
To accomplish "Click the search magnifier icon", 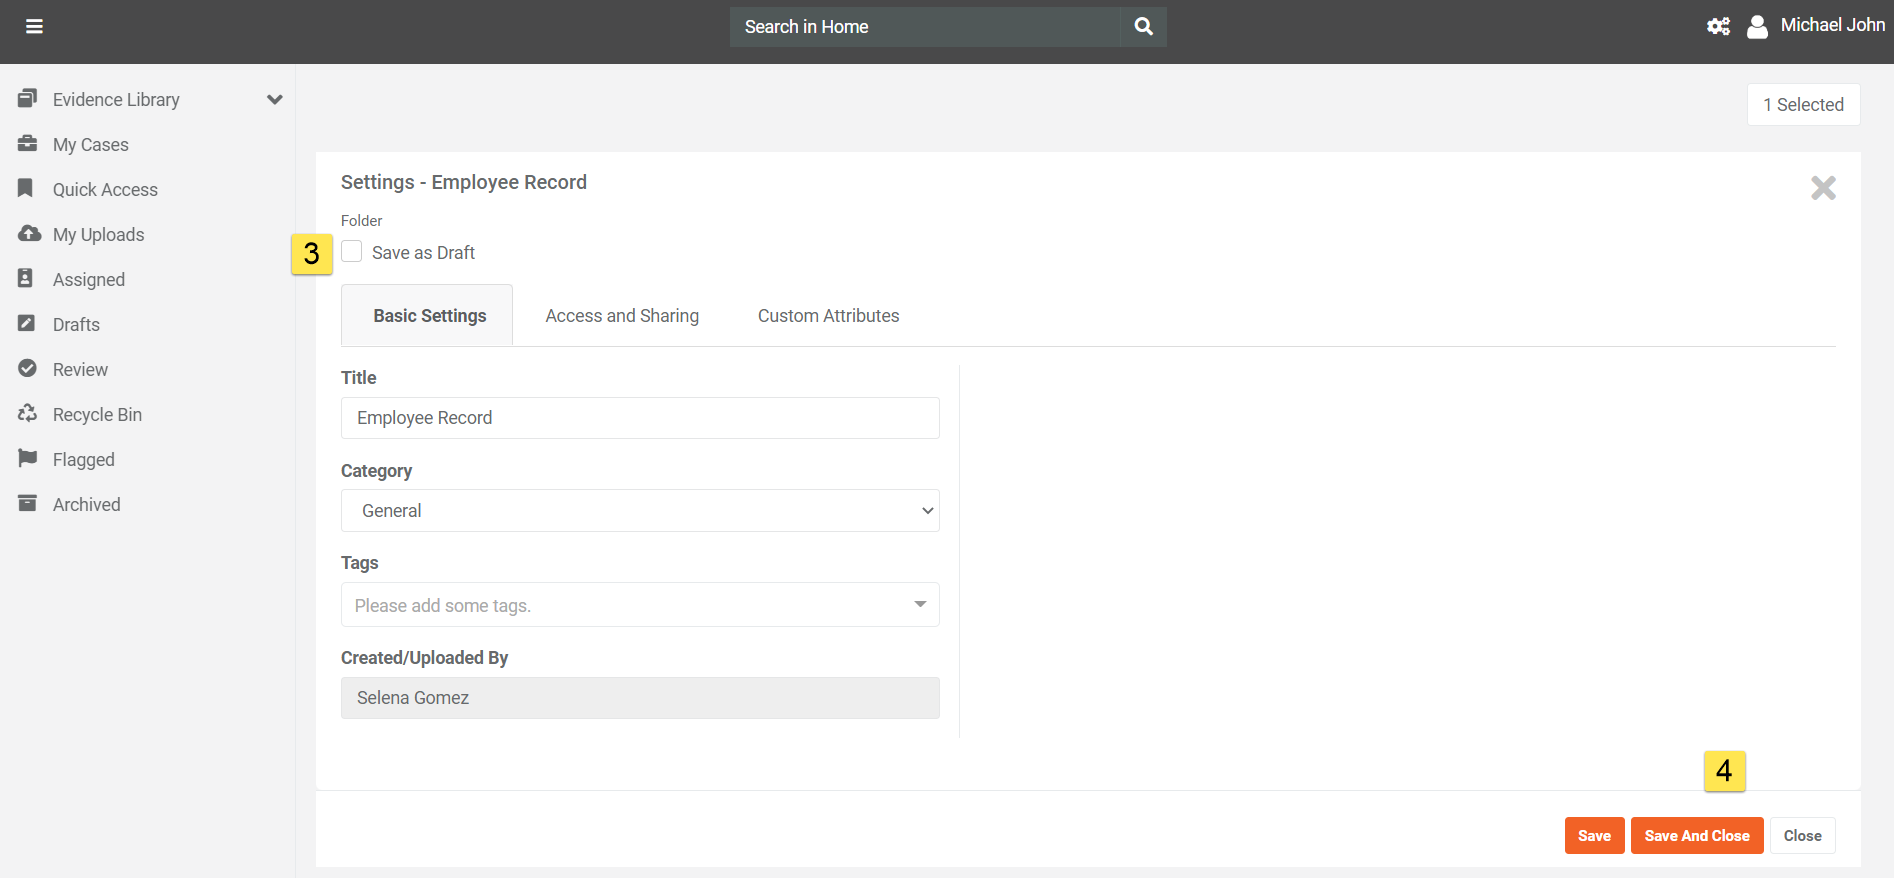I will pyautogui.click(x=1143, y=27).
